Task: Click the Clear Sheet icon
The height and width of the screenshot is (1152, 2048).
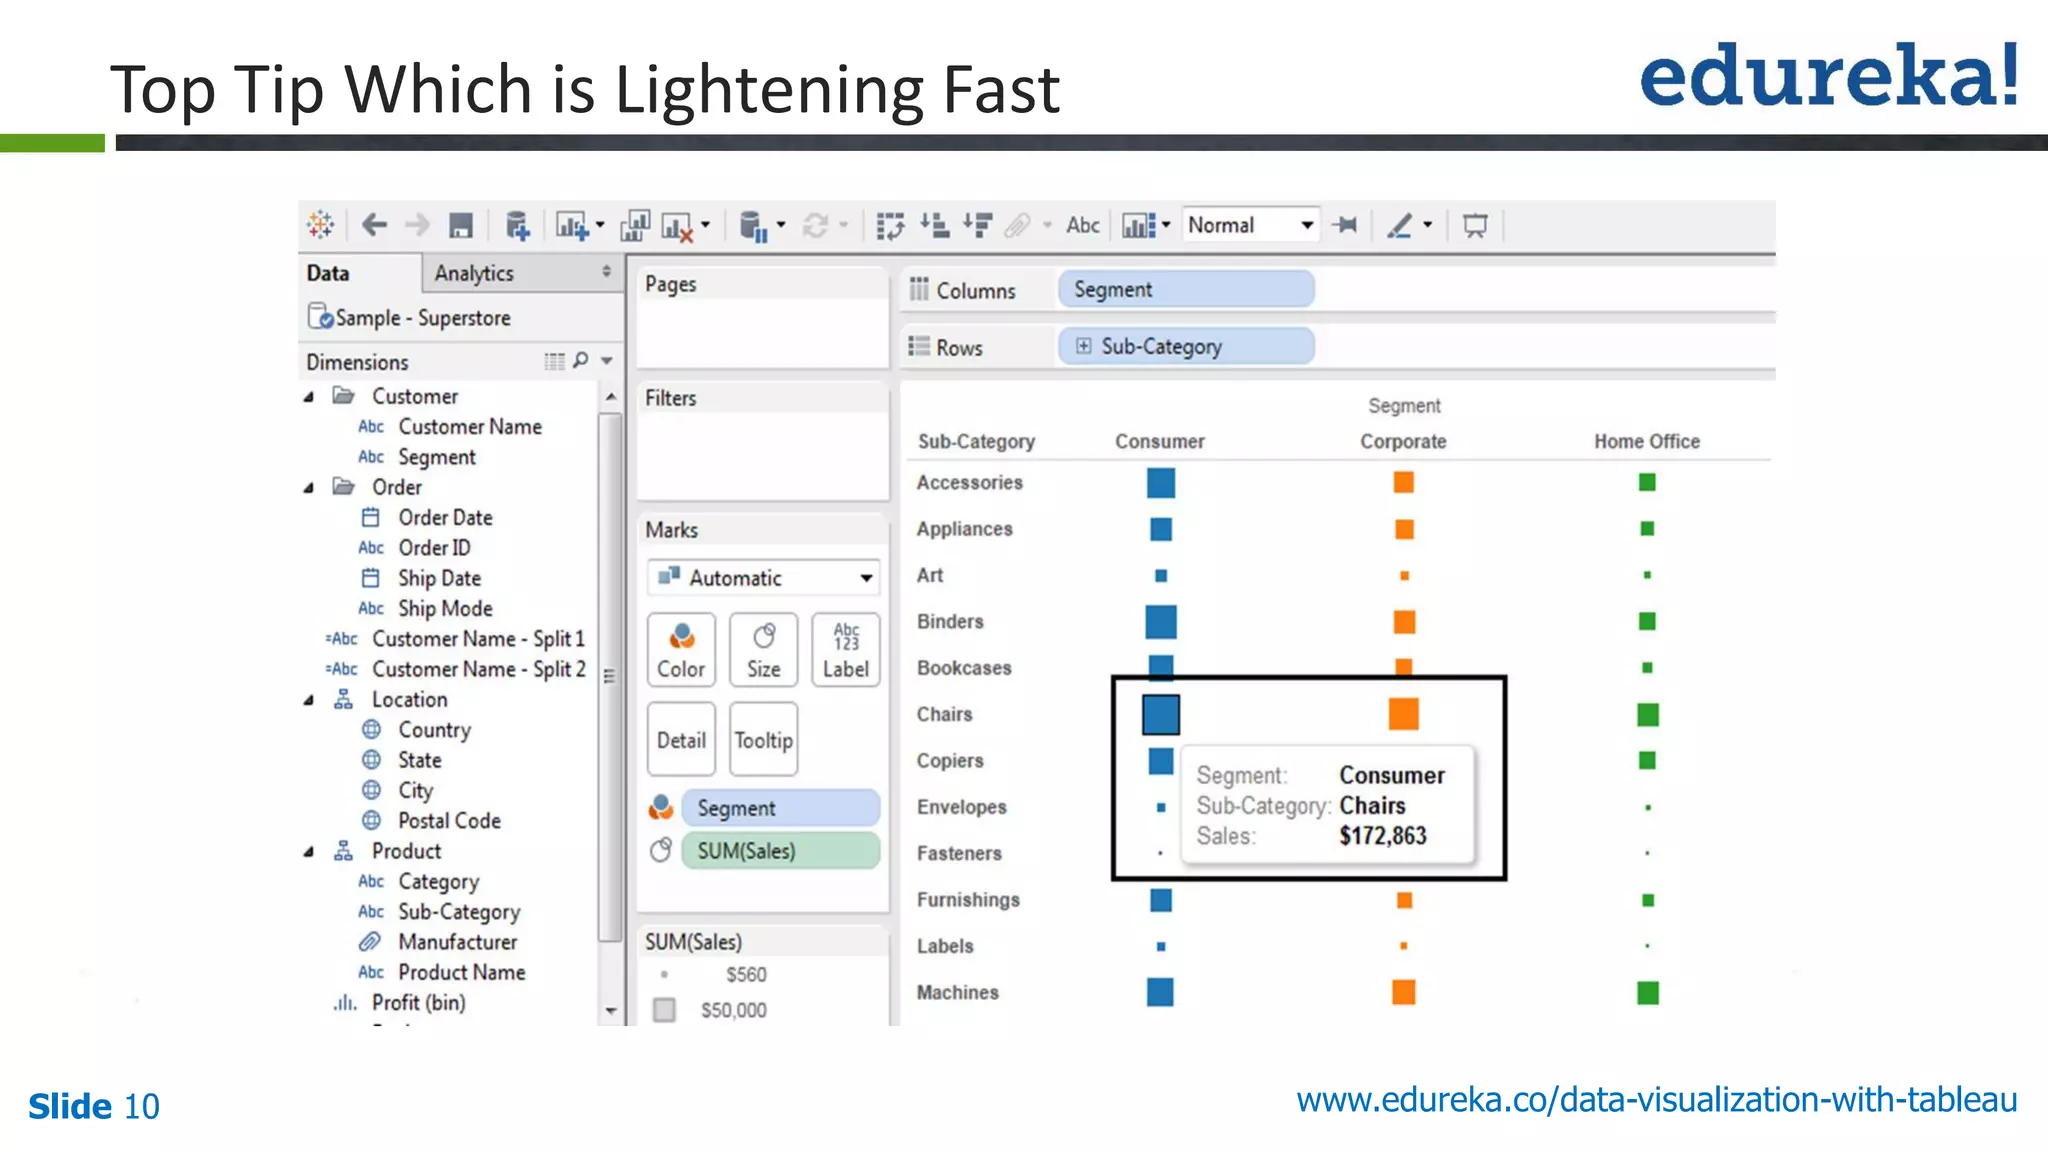Action: pyautogui.click(x=677, y=227)
